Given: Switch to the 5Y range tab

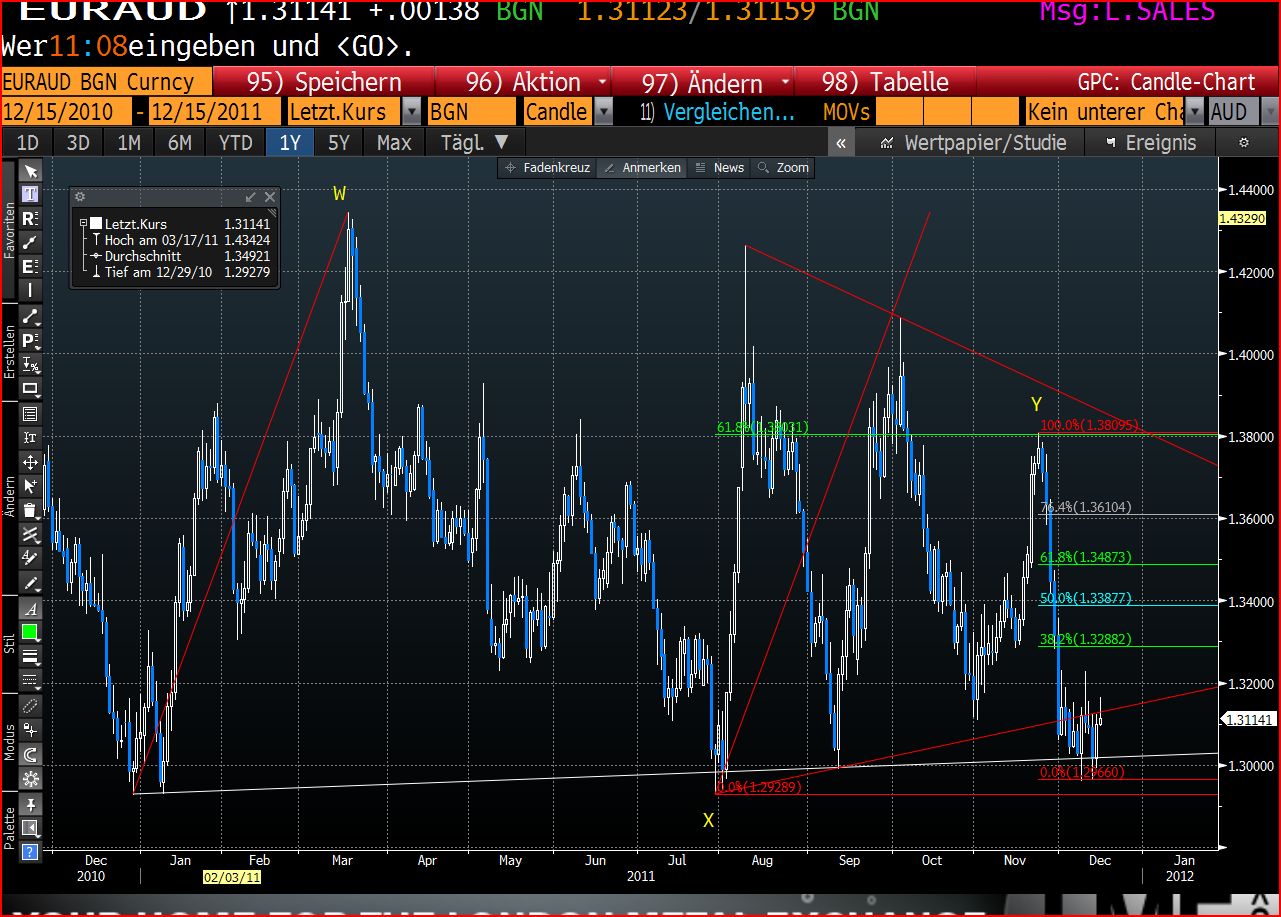Looking at the screenshot, I should tap(339, 143).
